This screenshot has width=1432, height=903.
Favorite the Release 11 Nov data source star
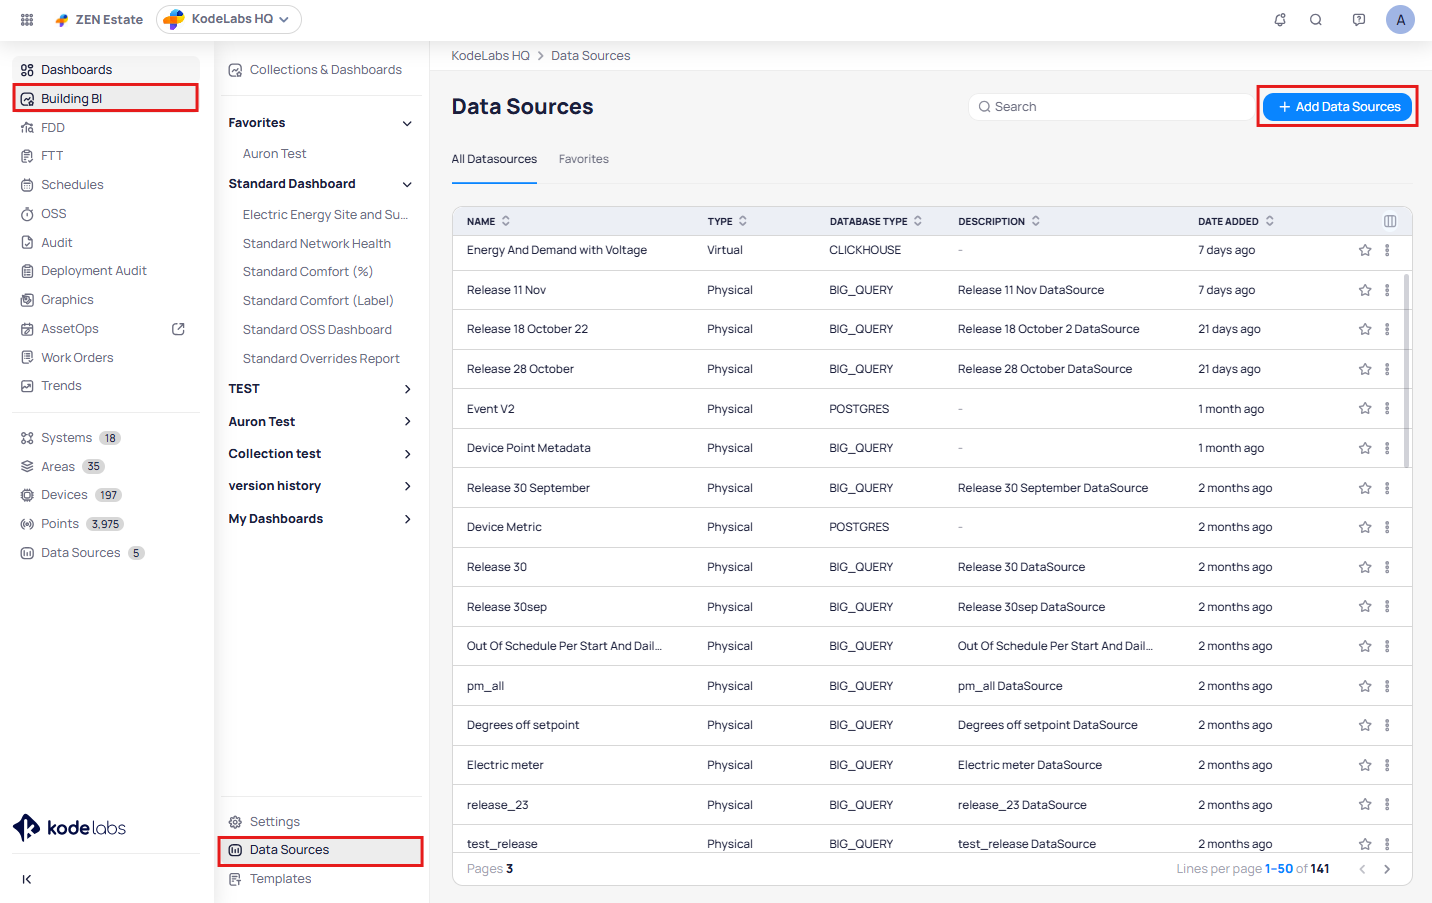(x=1364, y=290)
